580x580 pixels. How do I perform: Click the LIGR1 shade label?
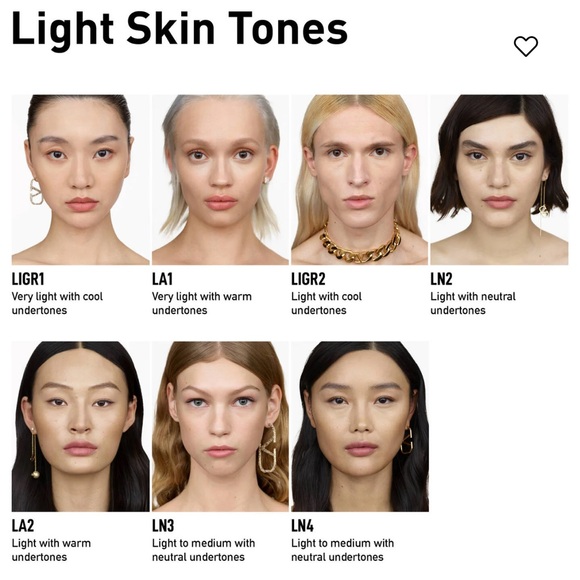click(x=28, y=279)
